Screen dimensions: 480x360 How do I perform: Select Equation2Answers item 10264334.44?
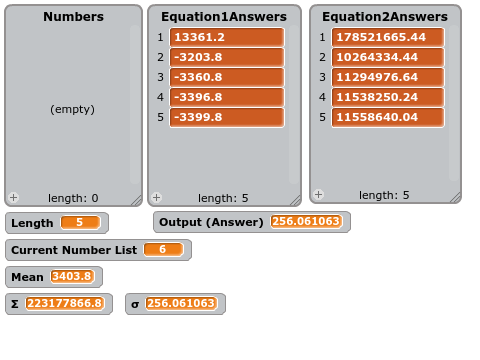click(388, 57)
